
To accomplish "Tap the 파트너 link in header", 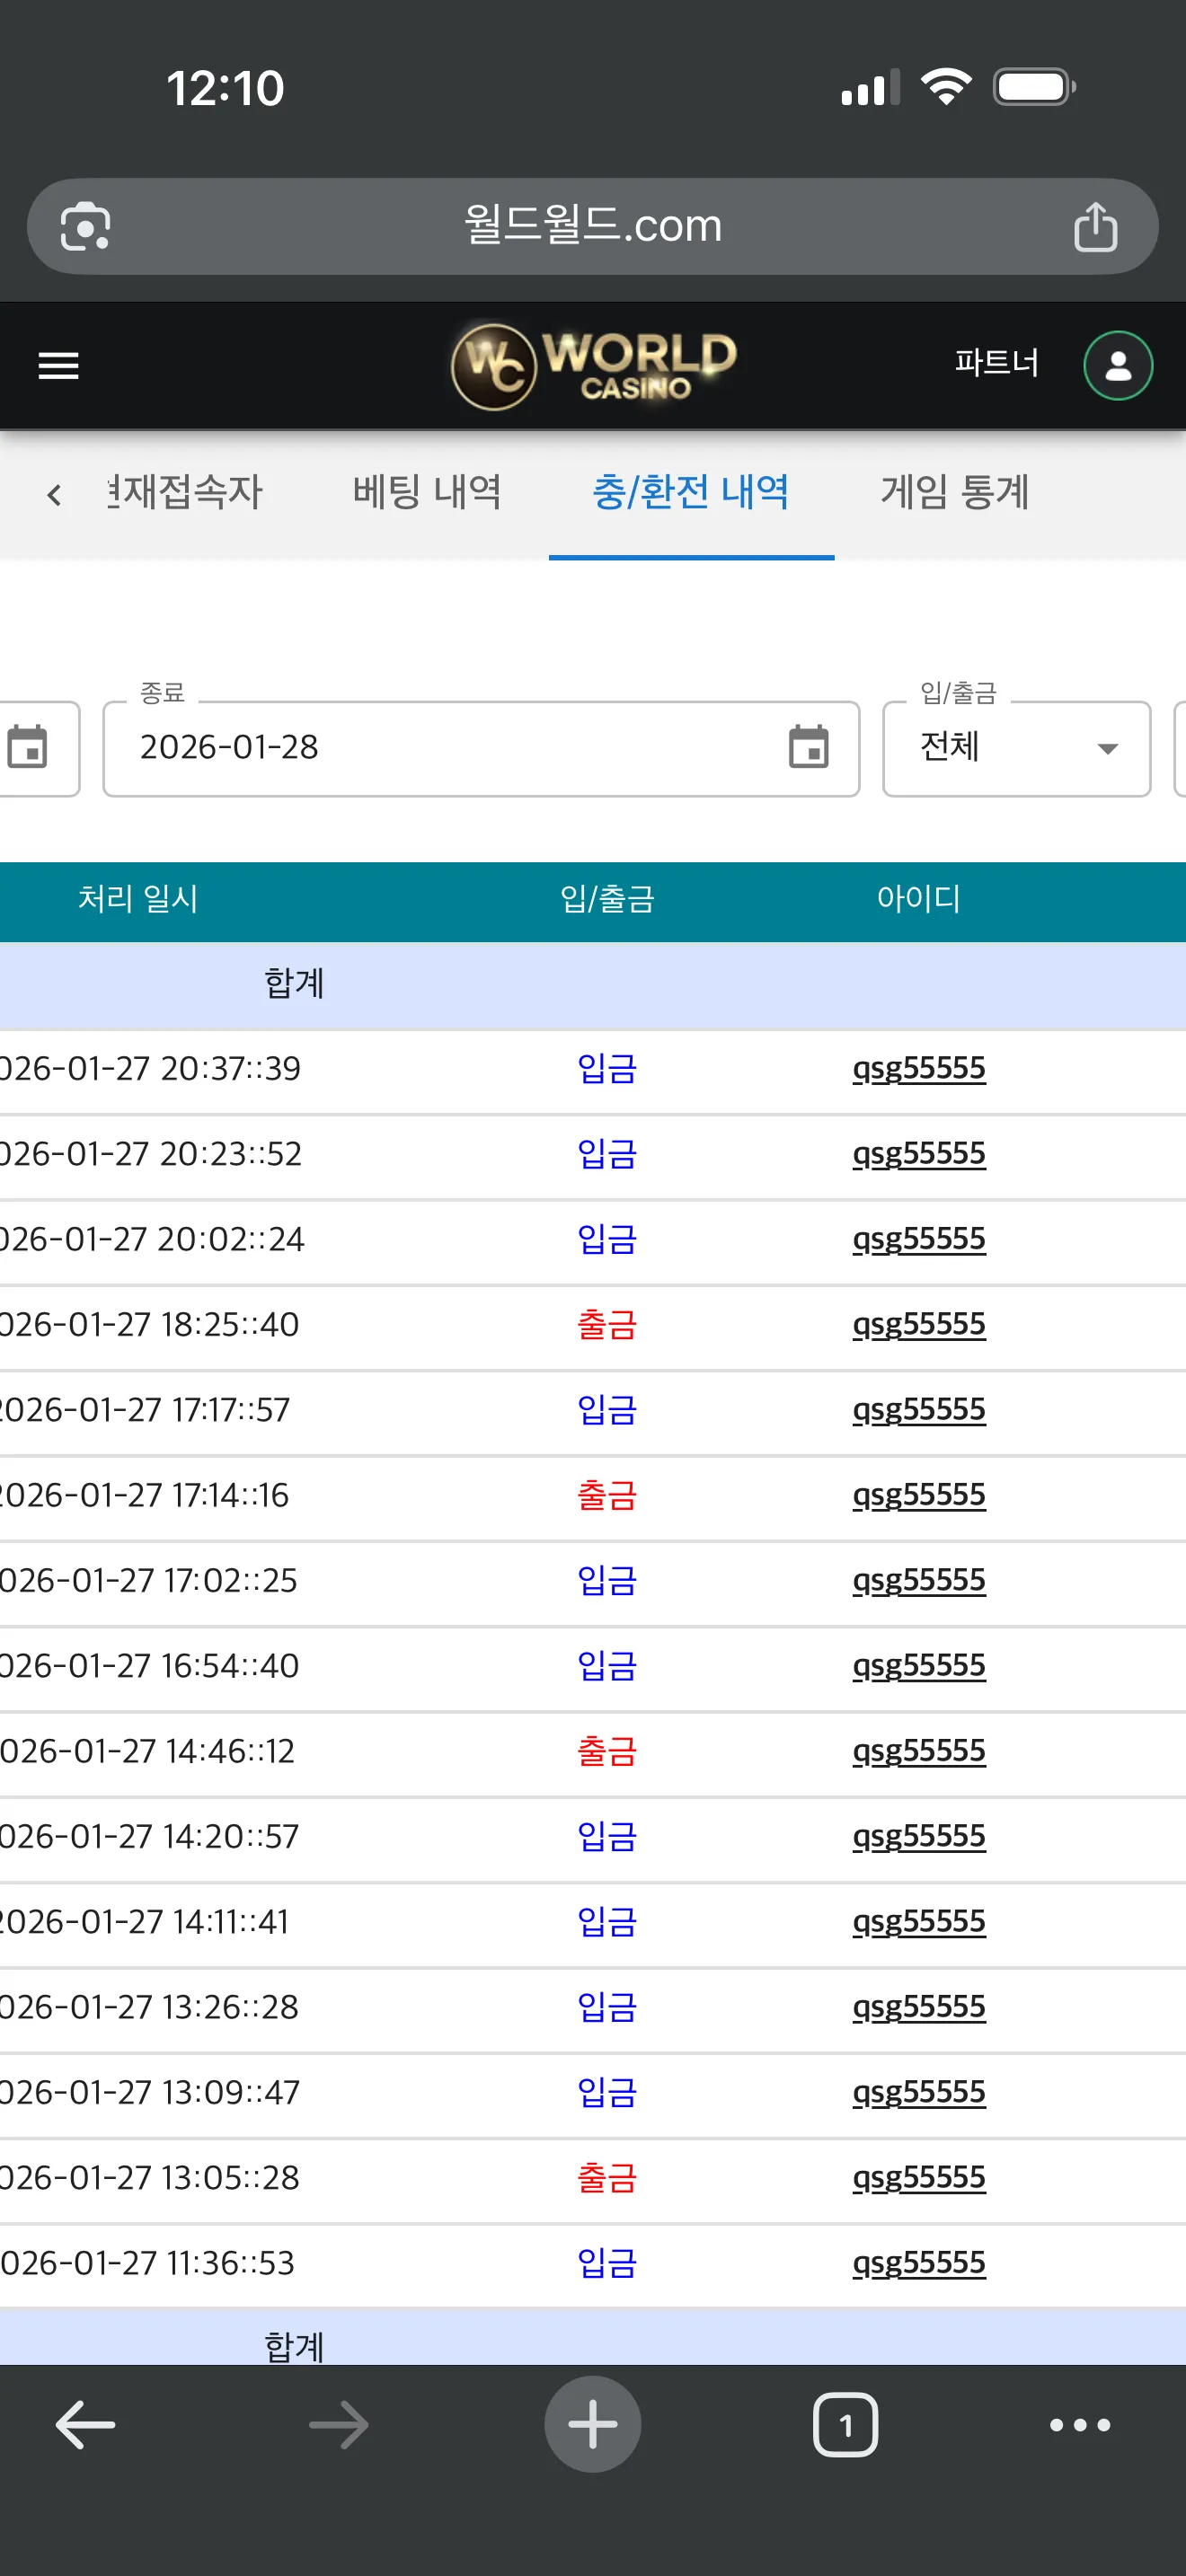I will pos(996,362).
